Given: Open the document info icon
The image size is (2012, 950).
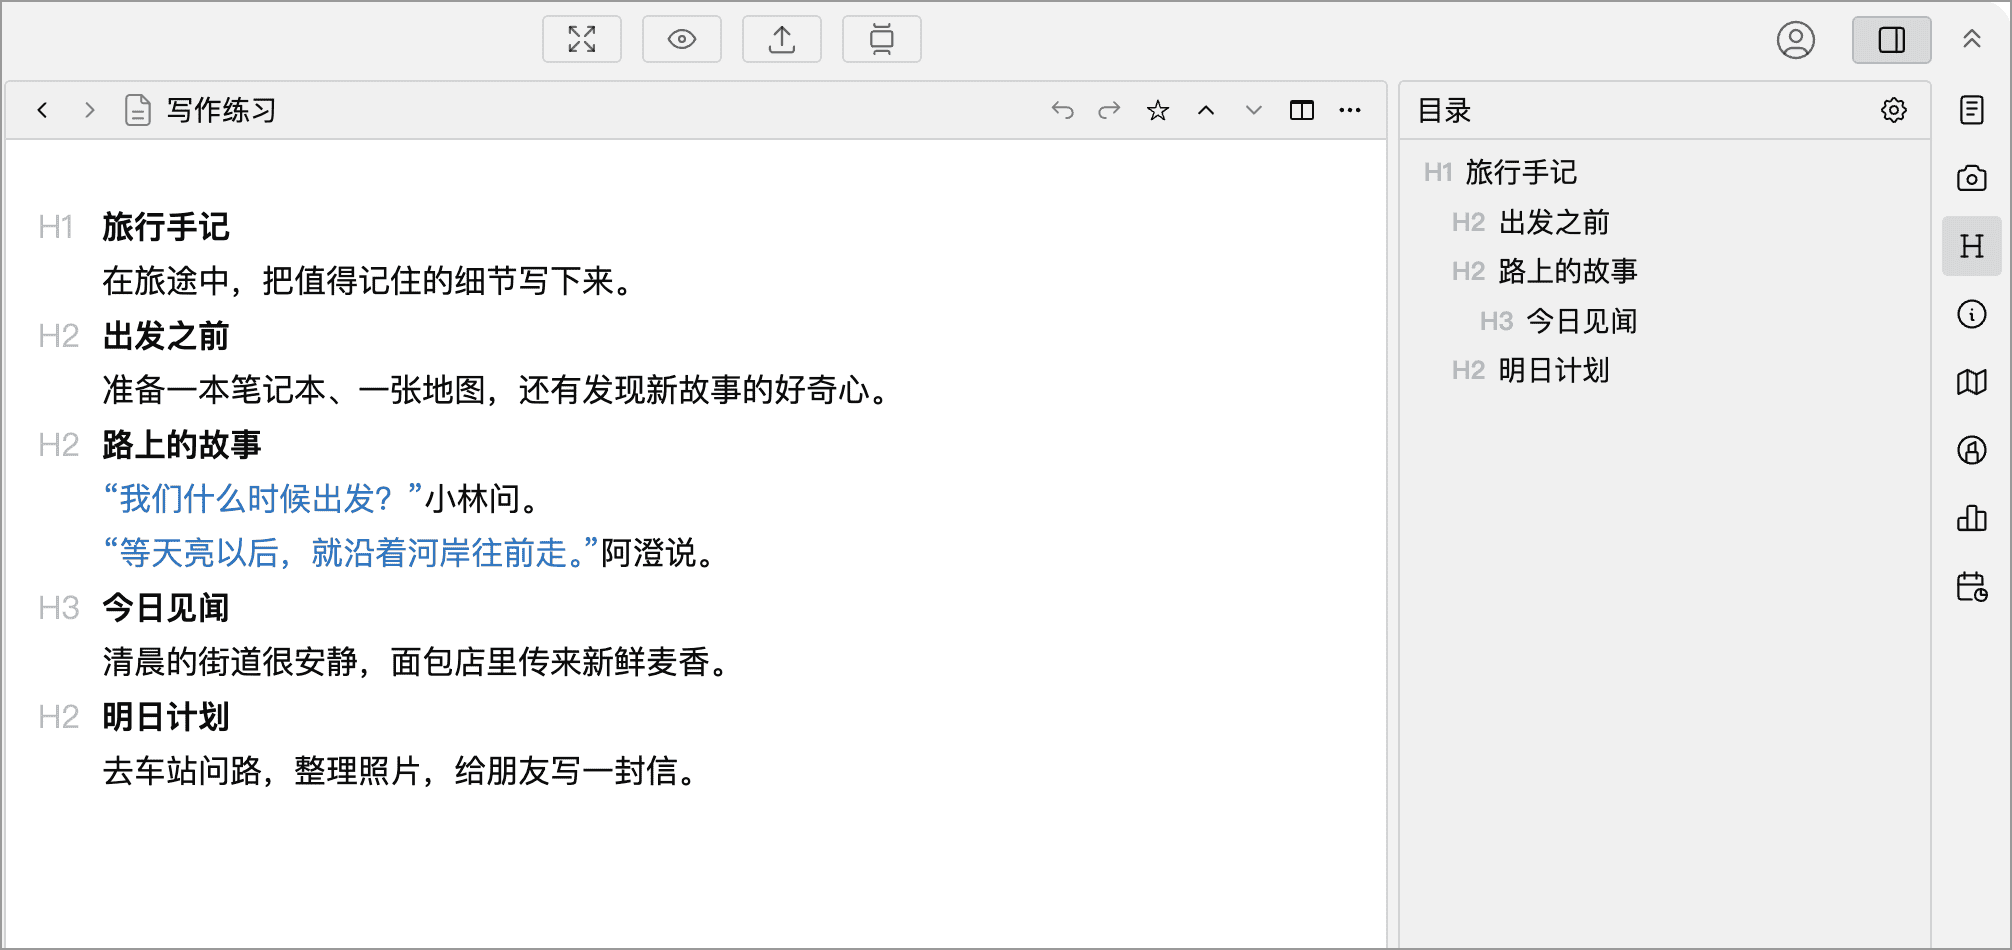Looking at the screenshot, I should pos(1972,314).
